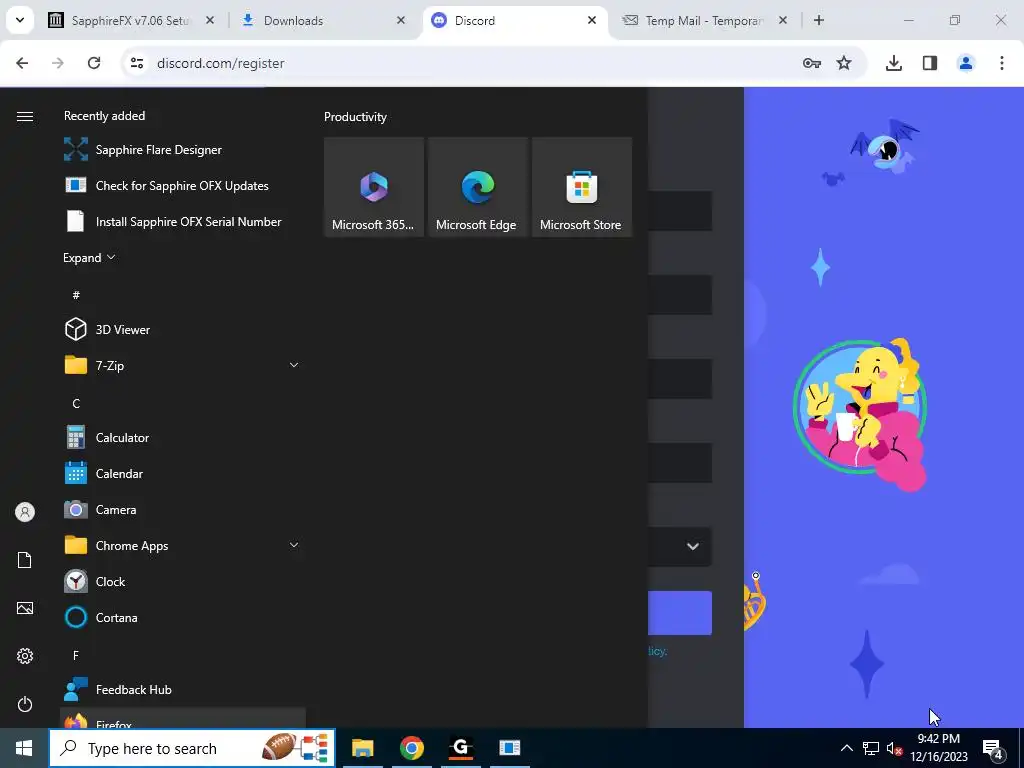Screen dimensions: 1024x768
Task: Click the F letter section header
Action: coord(76,655)
